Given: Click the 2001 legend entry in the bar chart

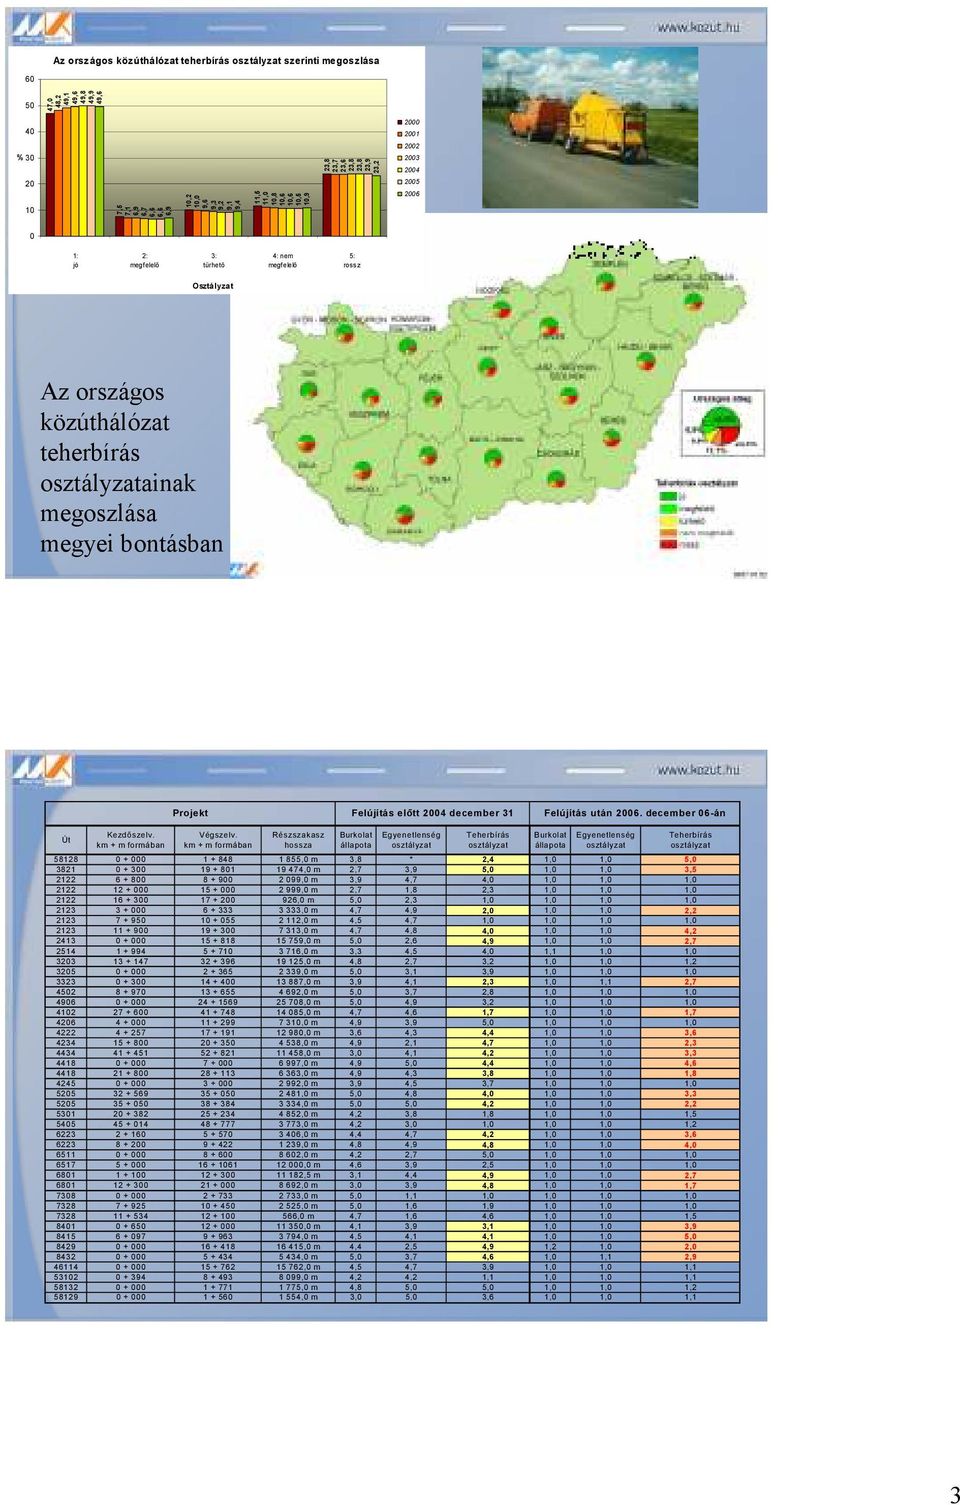Looking at the screenshot, I should click(x=408, y=134).
